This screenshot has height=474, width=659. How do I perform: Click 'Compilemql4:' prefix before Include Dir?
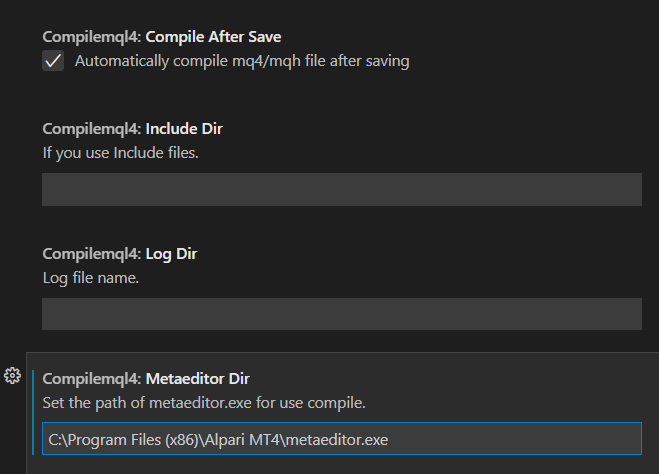[x=92, y=129]
